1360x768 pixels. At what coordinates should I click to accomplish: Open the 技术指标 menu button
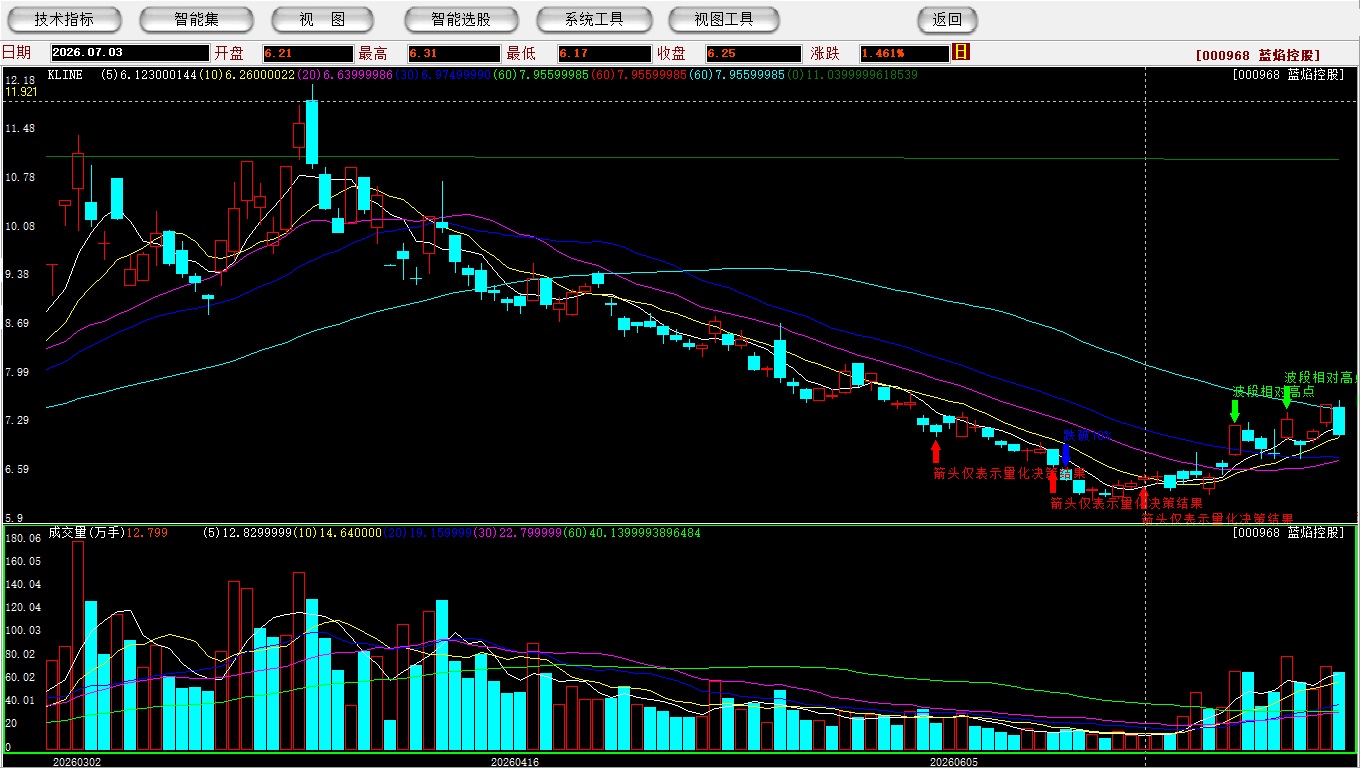64,19
